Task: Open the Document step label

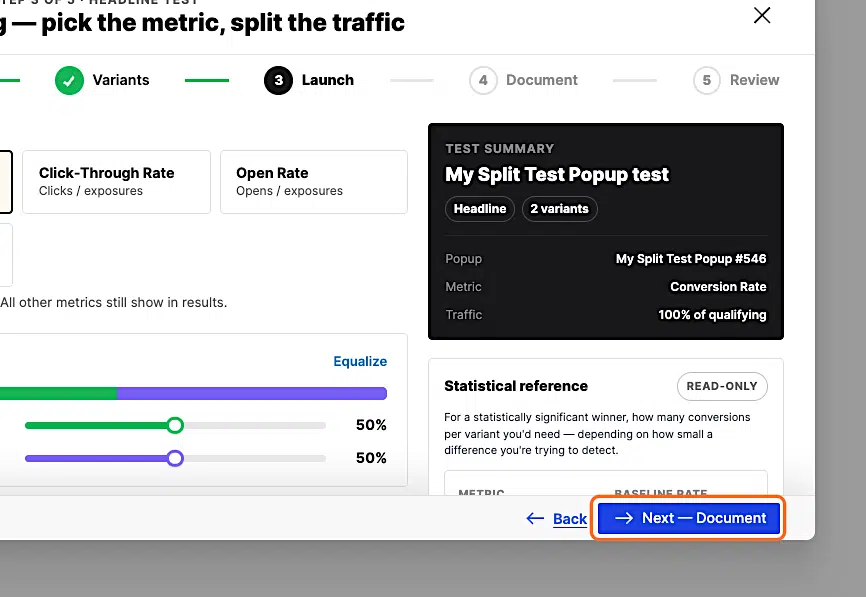Action: coord(542,80)
